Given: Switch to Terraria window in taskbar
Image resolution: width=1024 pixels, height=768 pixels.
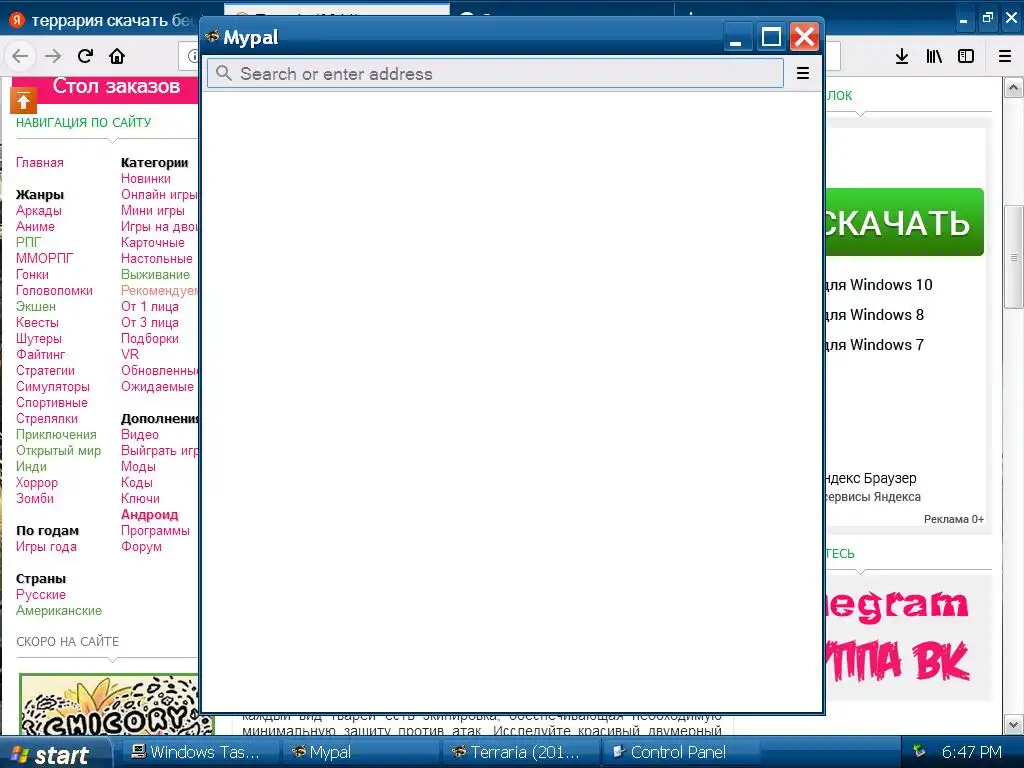Looking at the screenshot, I should [520, 752].
